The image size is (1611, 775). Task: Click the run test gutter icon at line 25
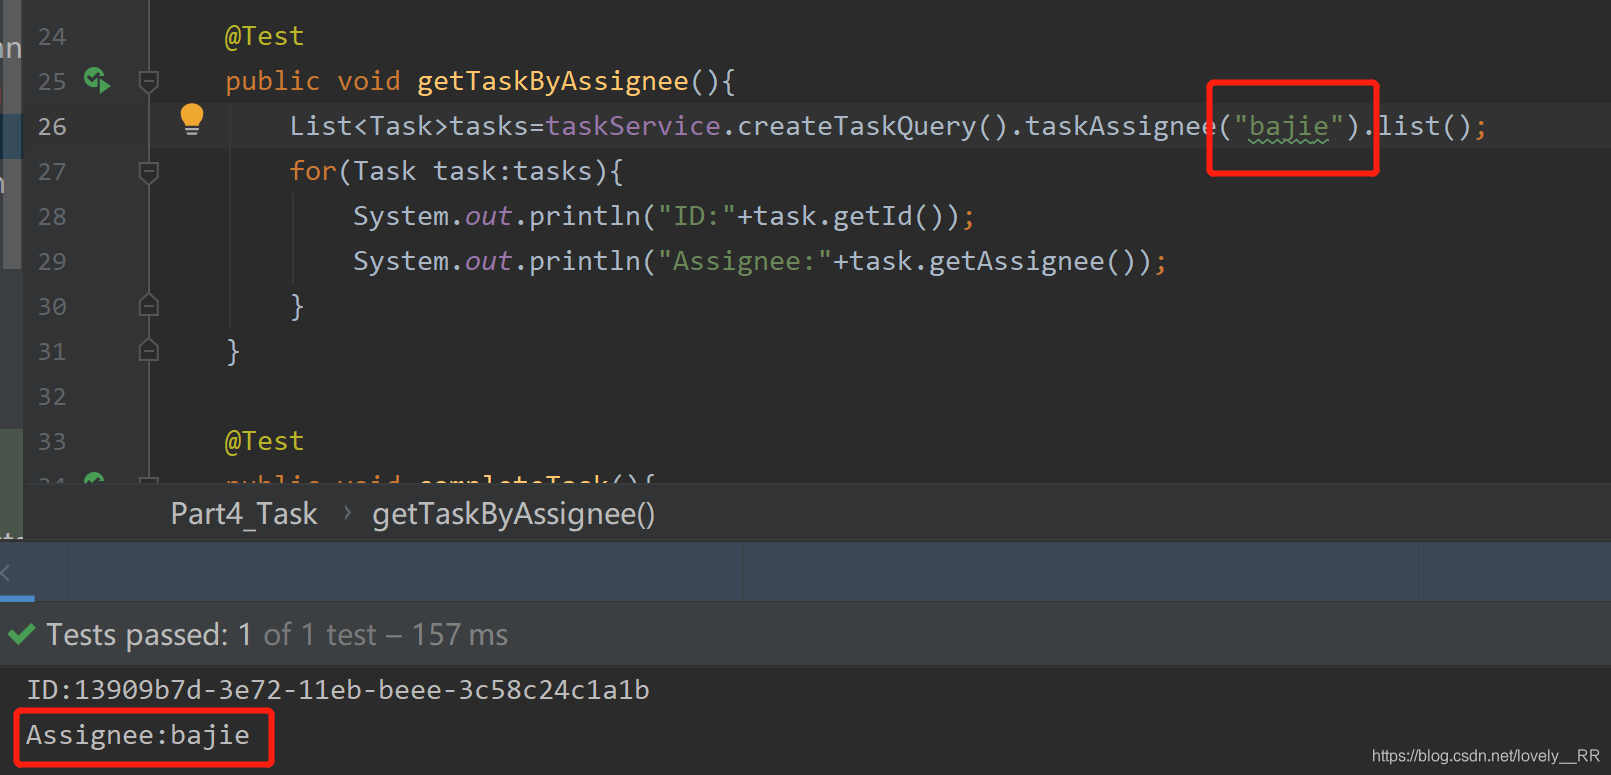[97, 80]
